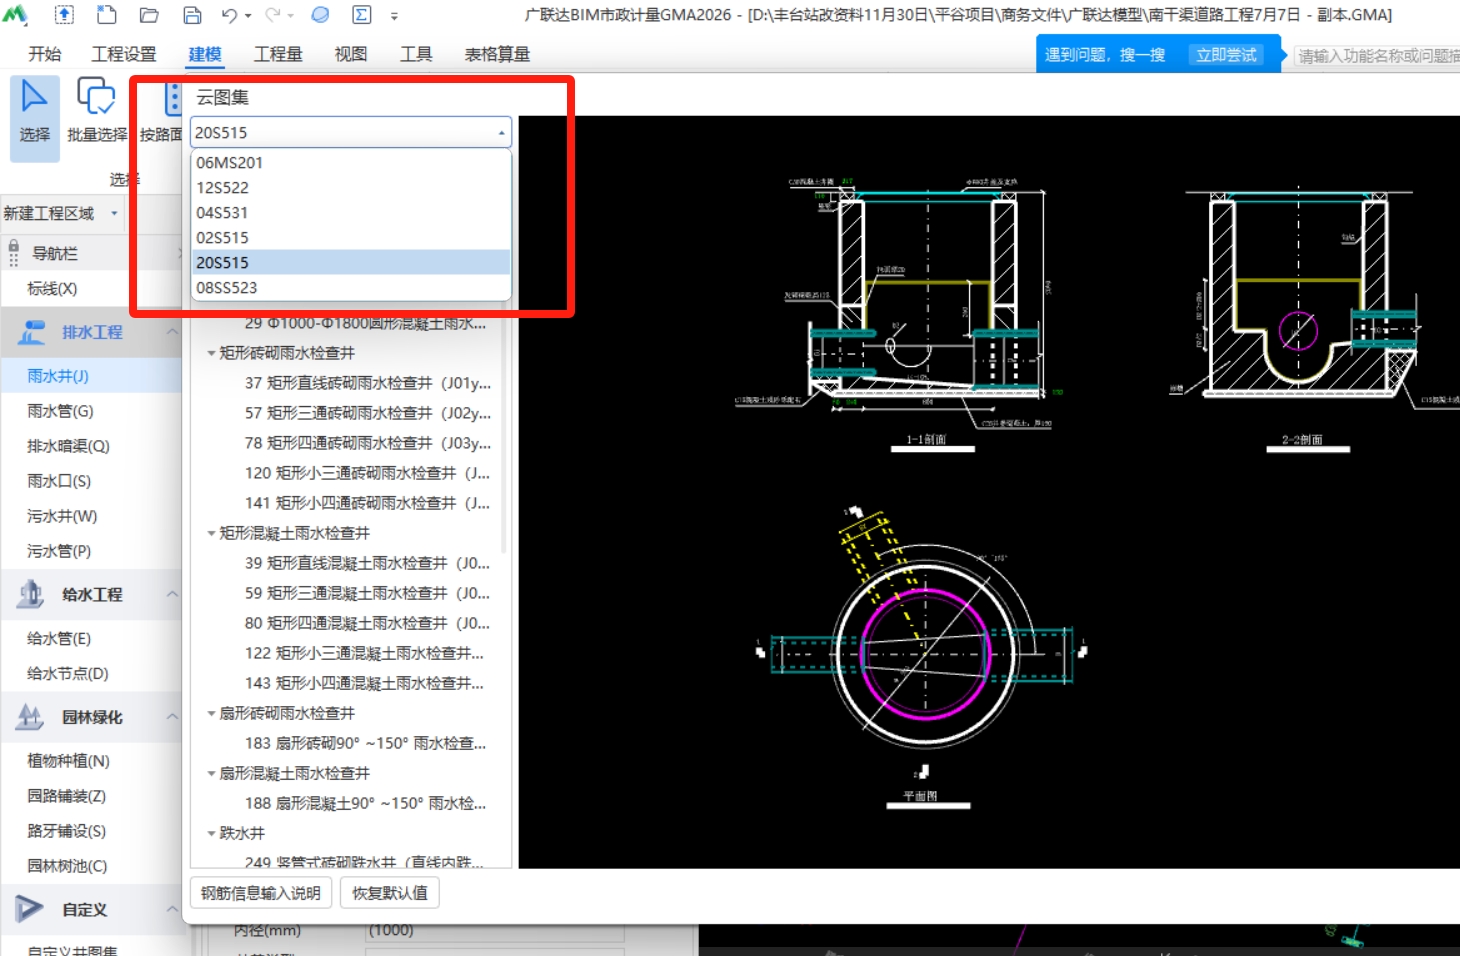
Task: Select tree item 39 矩形直线混凝土雨水检查井
Action: [368, 563]
